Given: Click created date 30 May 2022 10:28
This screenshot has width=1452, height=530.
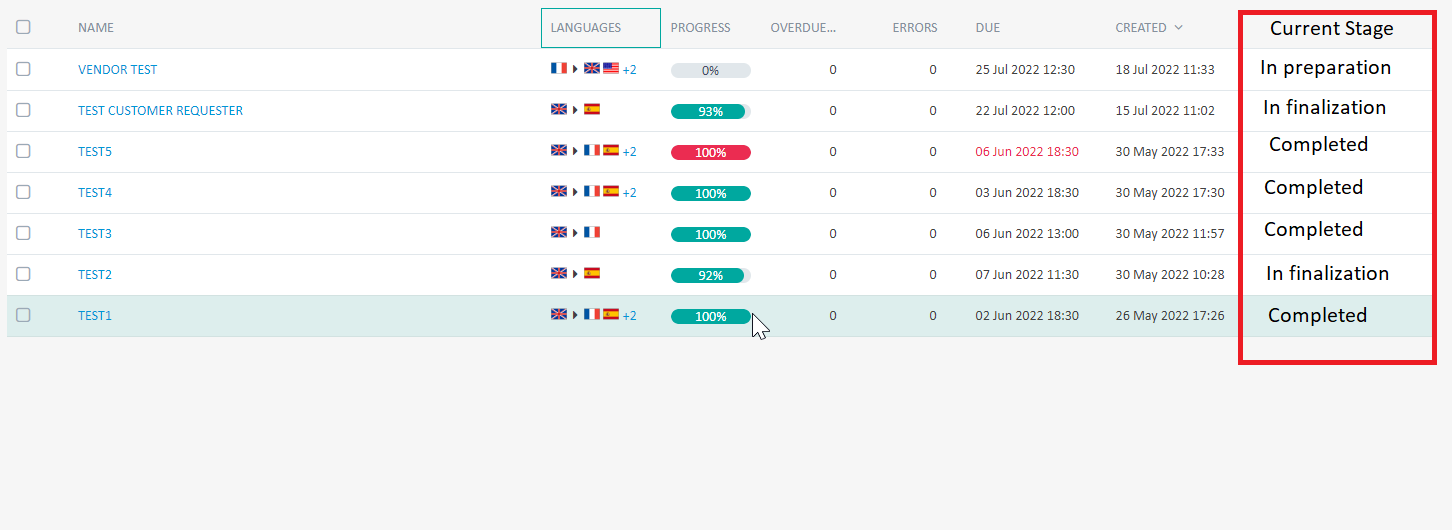Looking at the screenshot, I should pyautogui.click(x=1170, y=275).
